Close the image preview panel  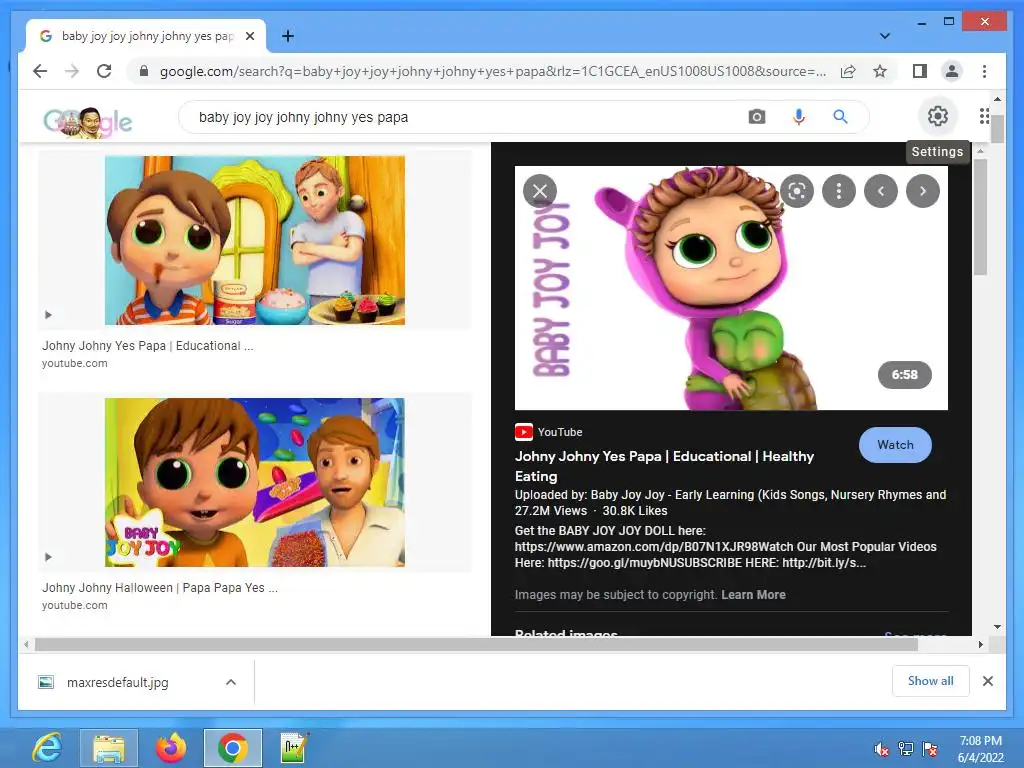(x=539, y=191)
